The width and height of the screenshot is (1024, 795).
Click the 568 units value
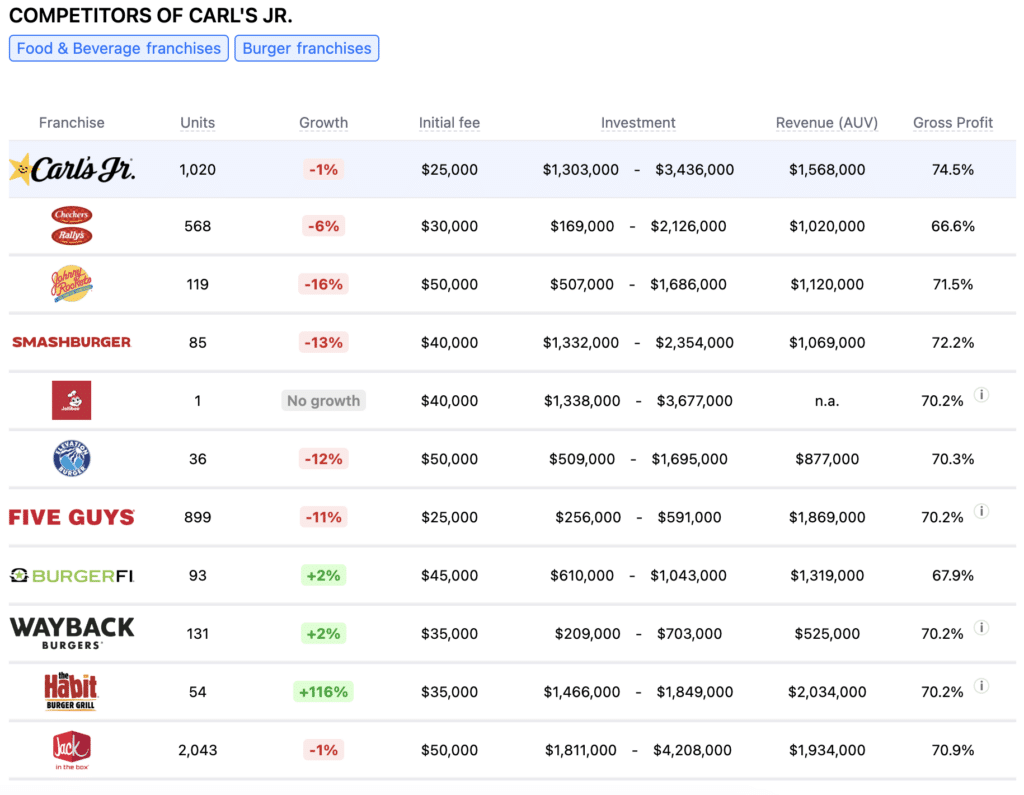pyautogui.click(x=197, y=226)
